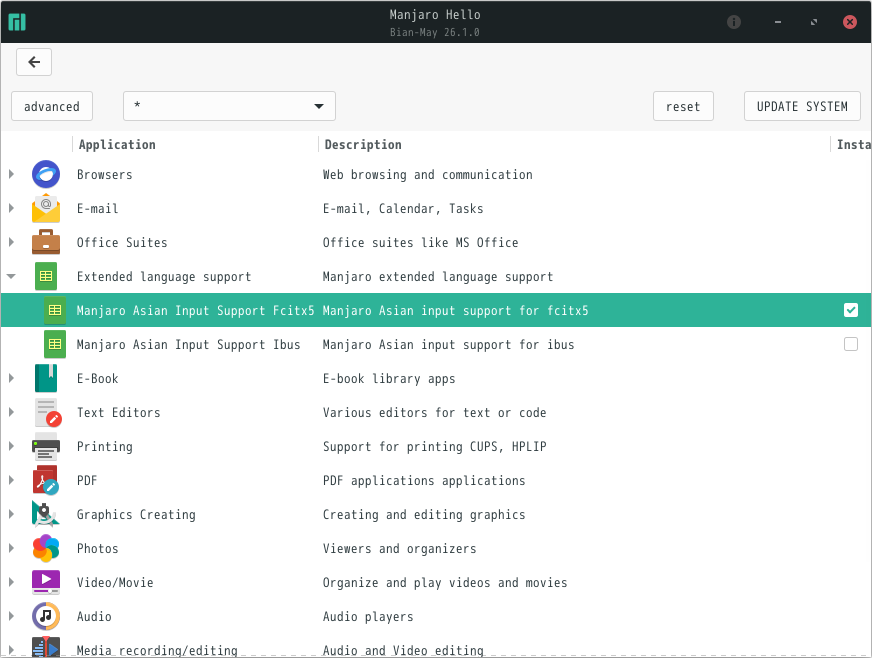Click the Manjaro logo in the title bar
This screenshot has height=658, width=872.
click(17, 22)
